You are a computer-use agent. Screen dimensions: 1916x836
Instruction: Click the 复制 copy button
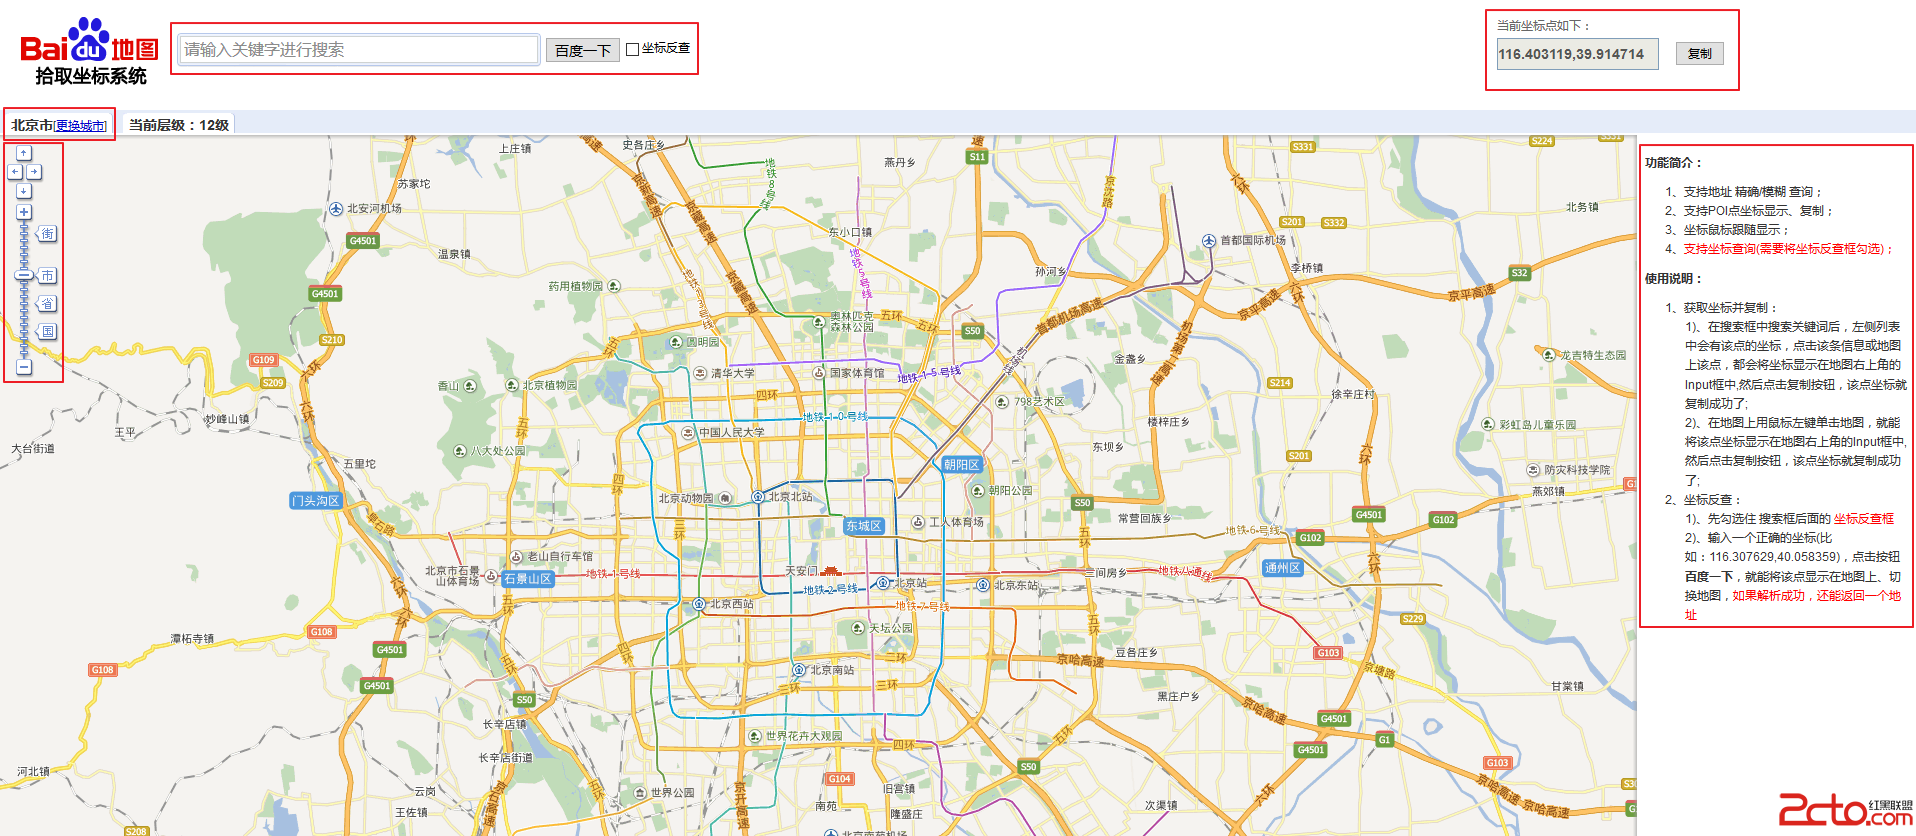1700,54
